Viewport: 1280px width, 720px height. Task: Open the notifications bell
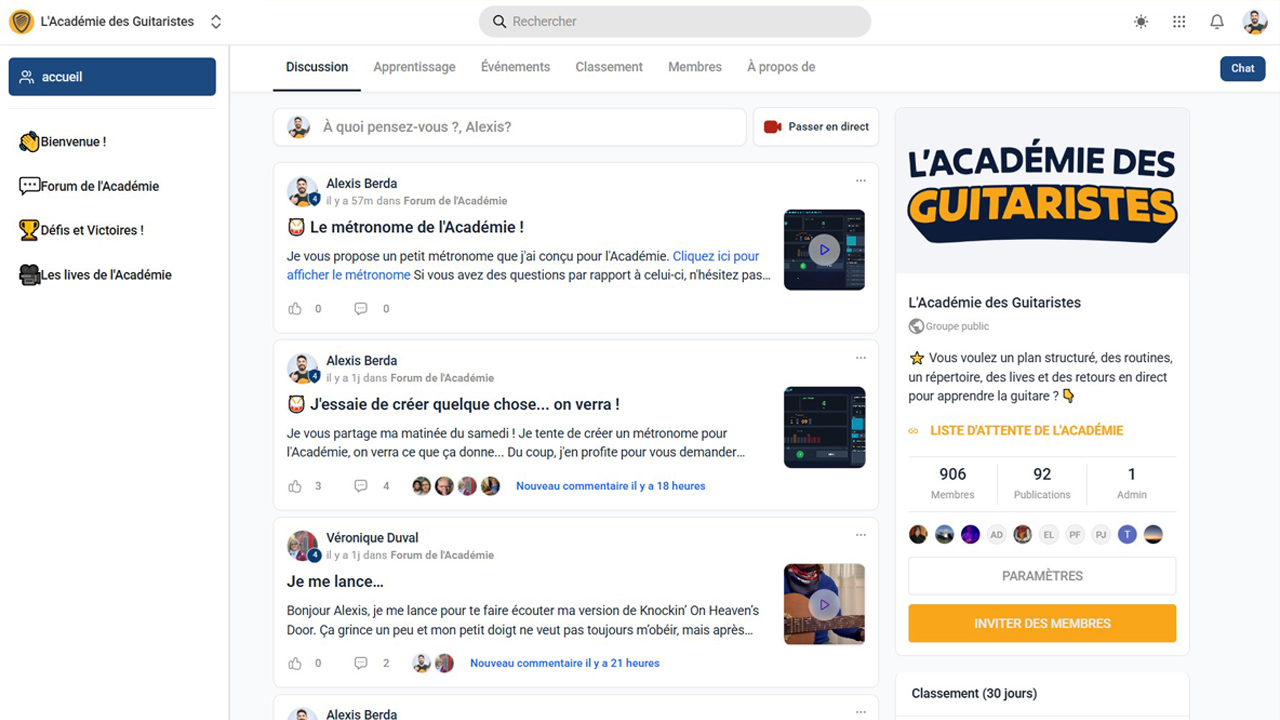pyautogui.click(x=1217, y=21)
